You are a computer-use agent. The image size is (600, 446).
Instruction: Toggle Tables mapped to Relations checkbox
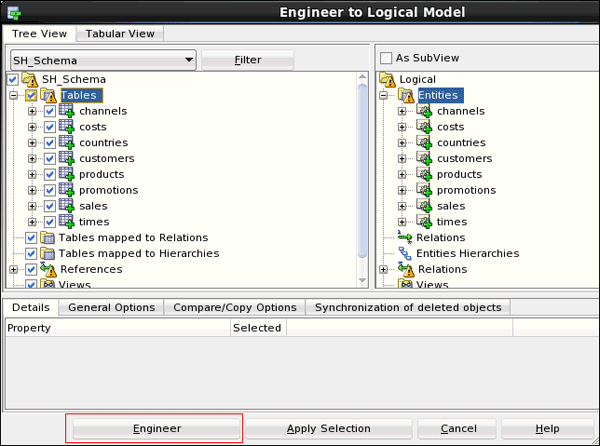coord(31,238)
